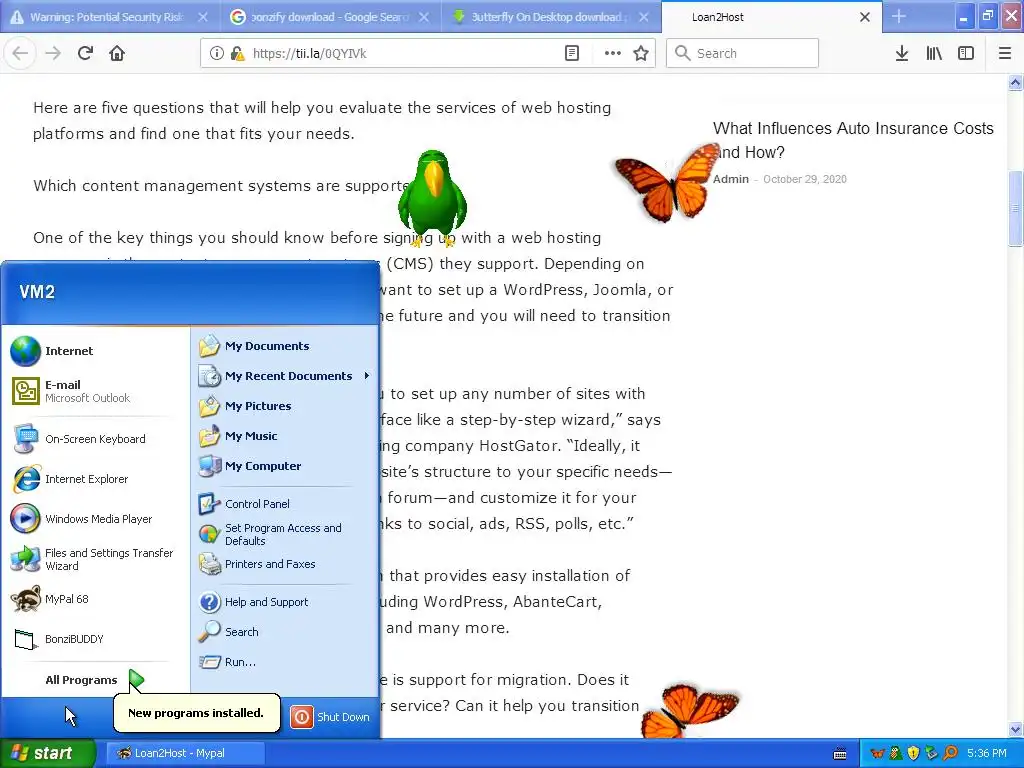Image resolution: width=1024 pixels, height=768 pixels.
Task: Click the browser Forward arrow button
Action: [x=53, y=54]
